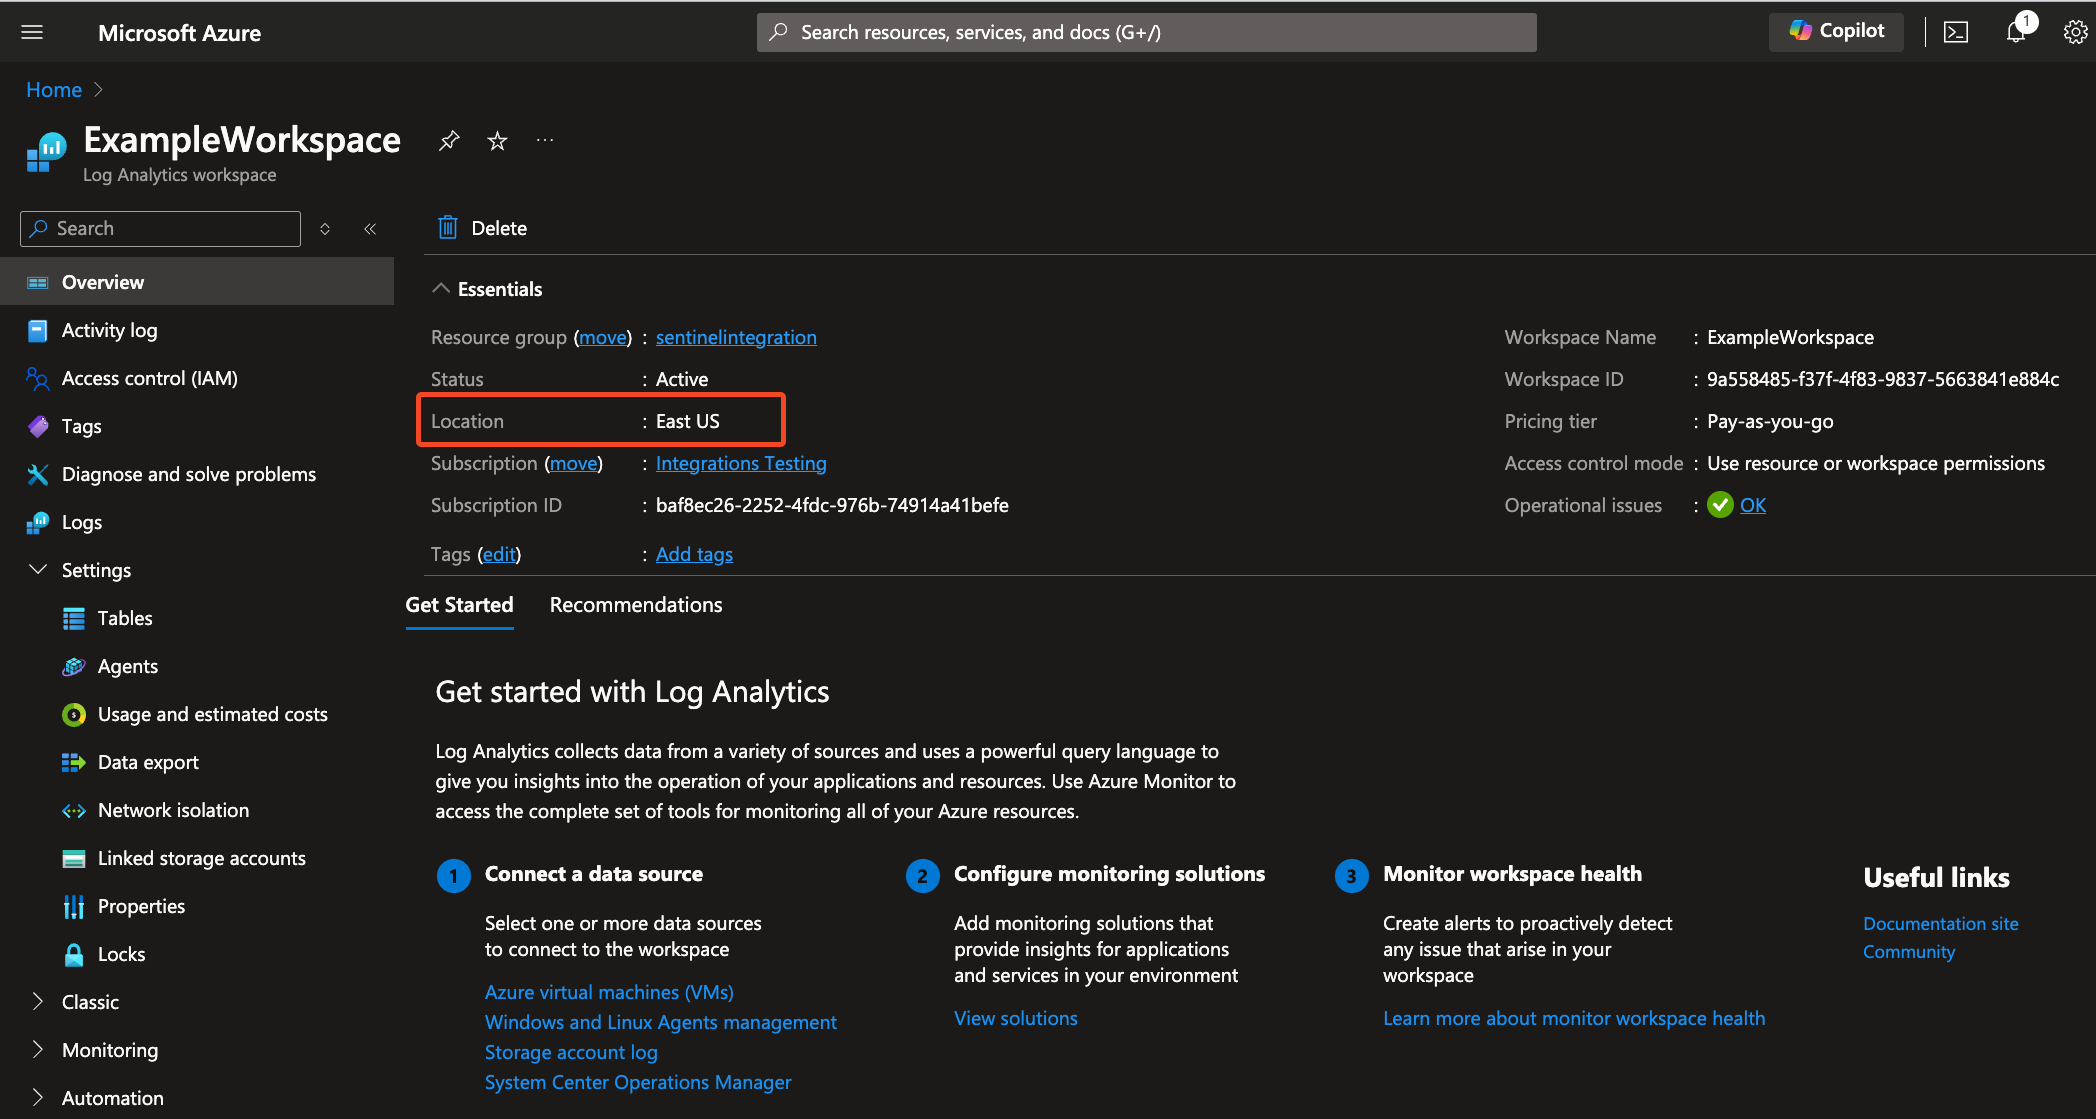
Task: Click the Home breadcrumb
Action: click(54, 89)
